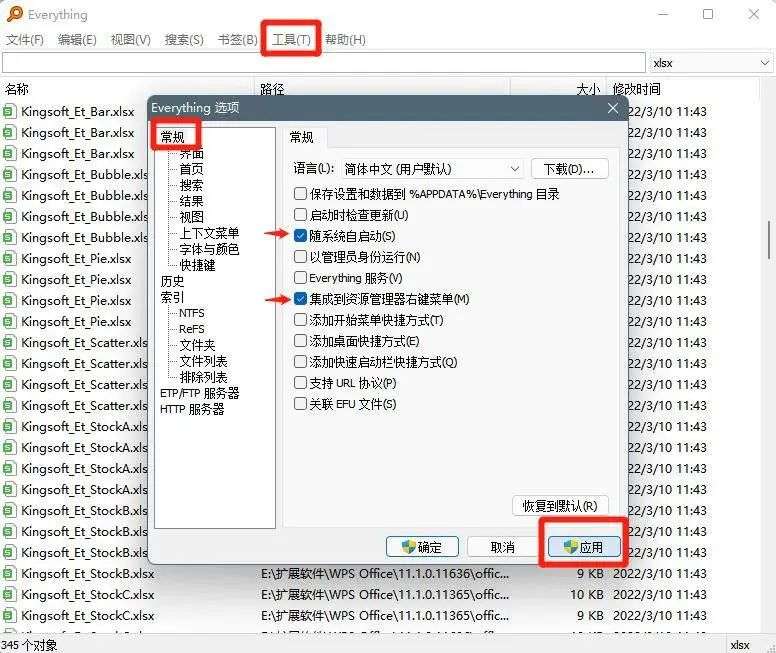Open the 语言(L) language dropdown

[x=432, y=169]
